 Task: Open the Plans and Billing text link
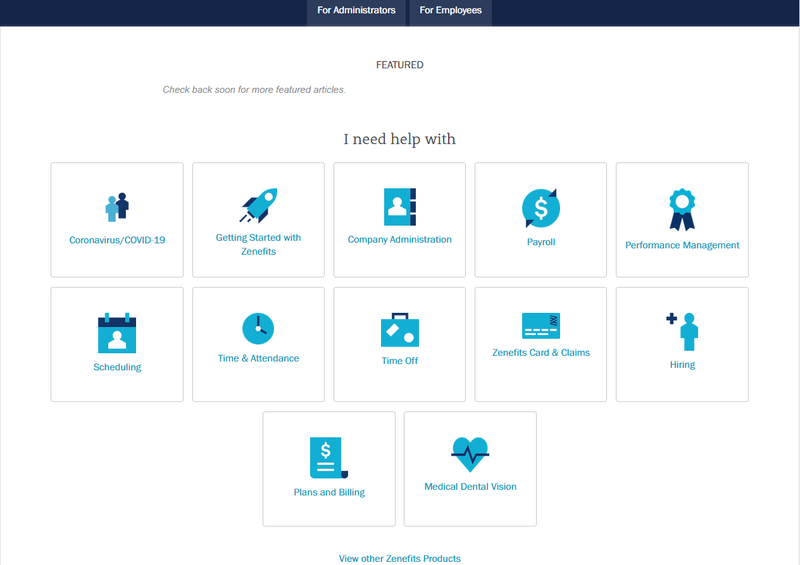pos(329,493)
